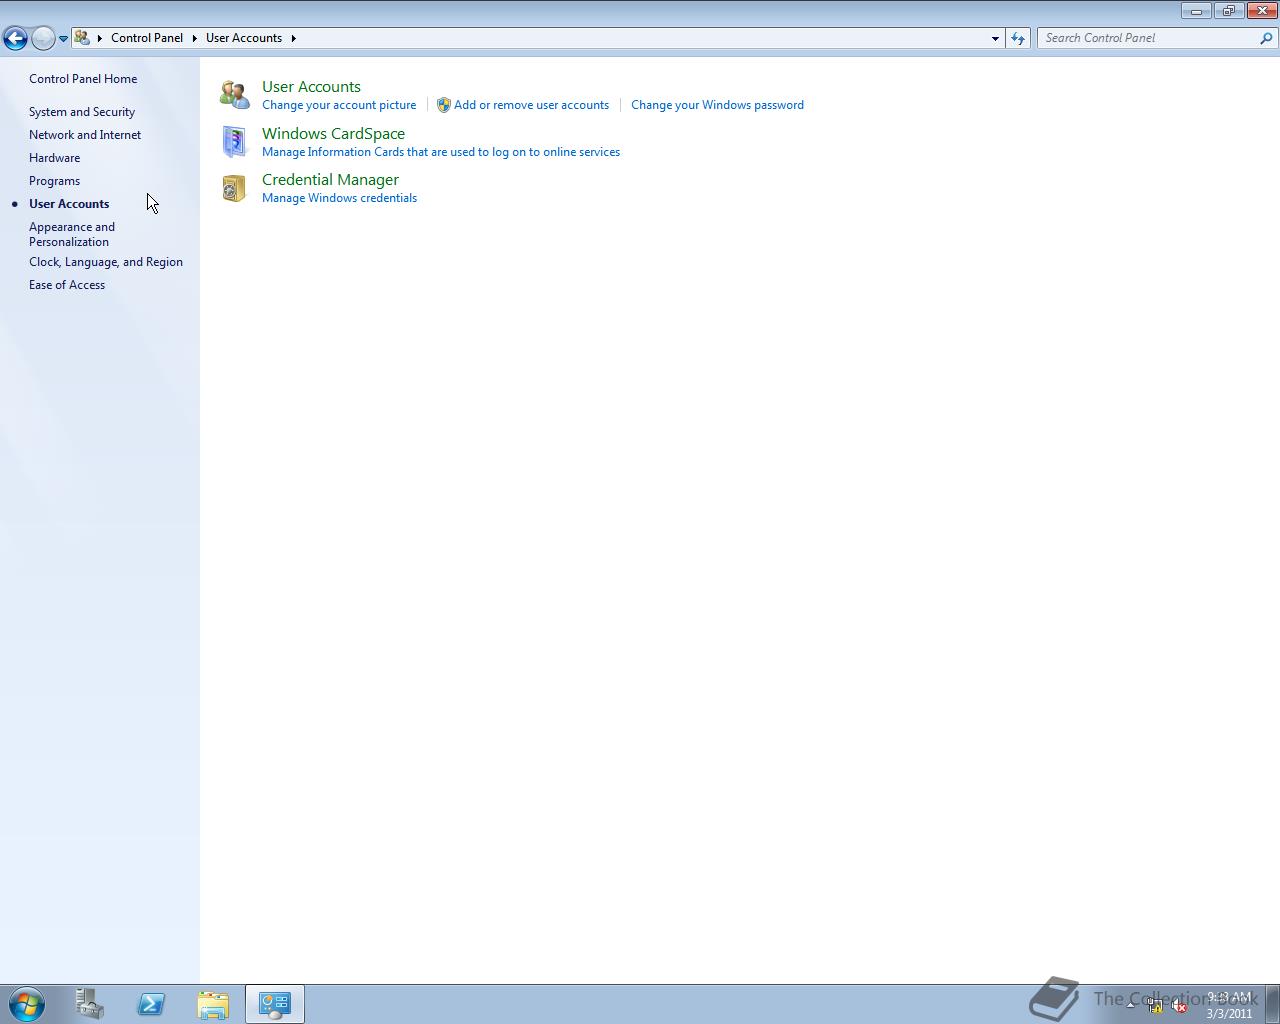Click Control Panel in the breadcrumb

(x=147, y=38)
